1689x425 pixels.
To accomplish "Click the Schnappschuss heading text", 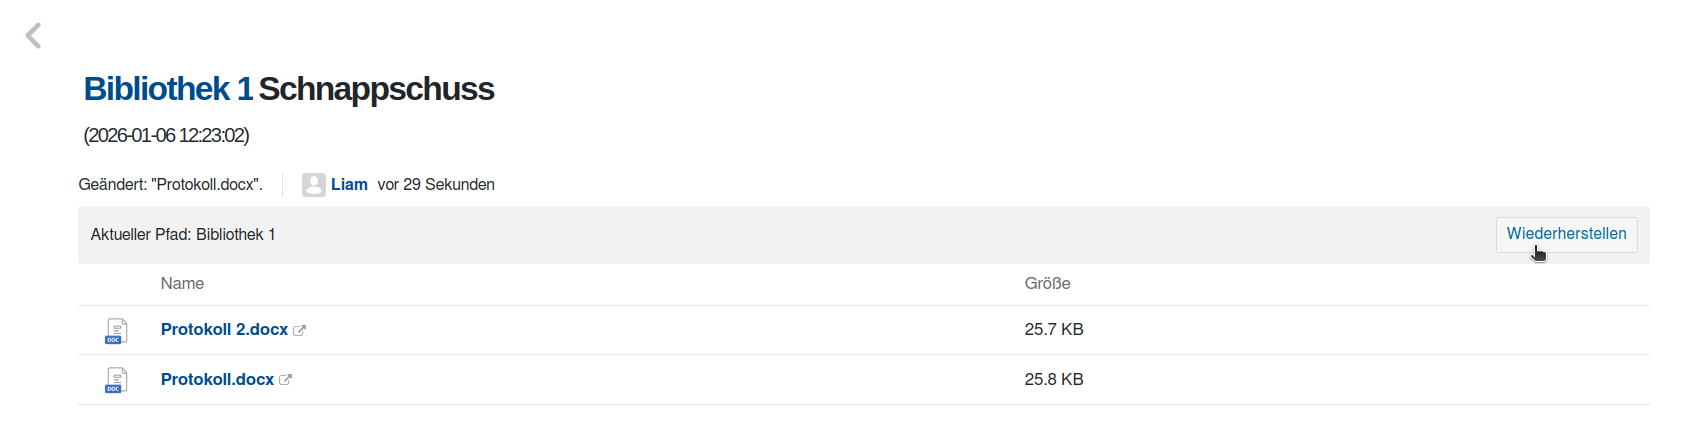I will 376,89.
